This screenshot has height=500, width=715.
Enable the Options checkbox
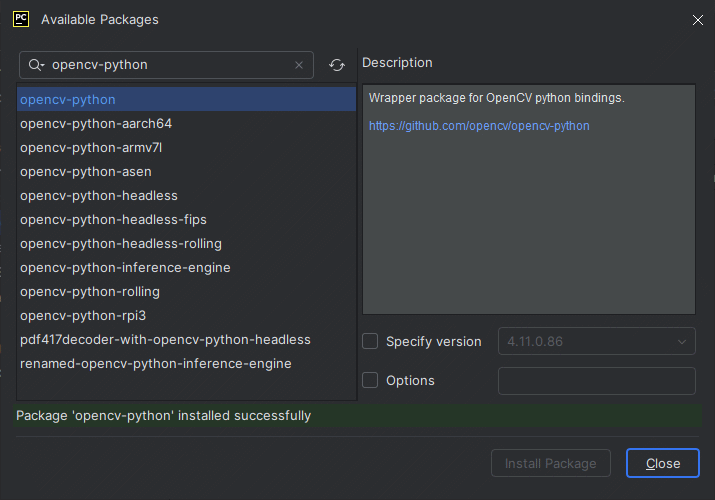tap(370, 380)
